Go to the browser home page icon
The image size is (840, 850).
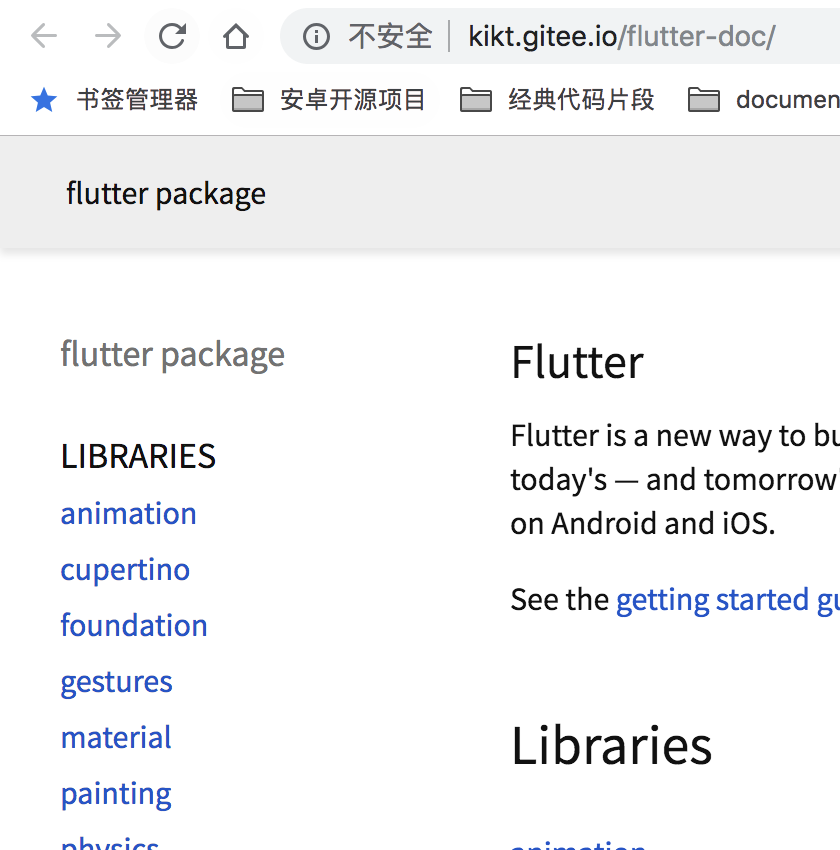[236, 36]
